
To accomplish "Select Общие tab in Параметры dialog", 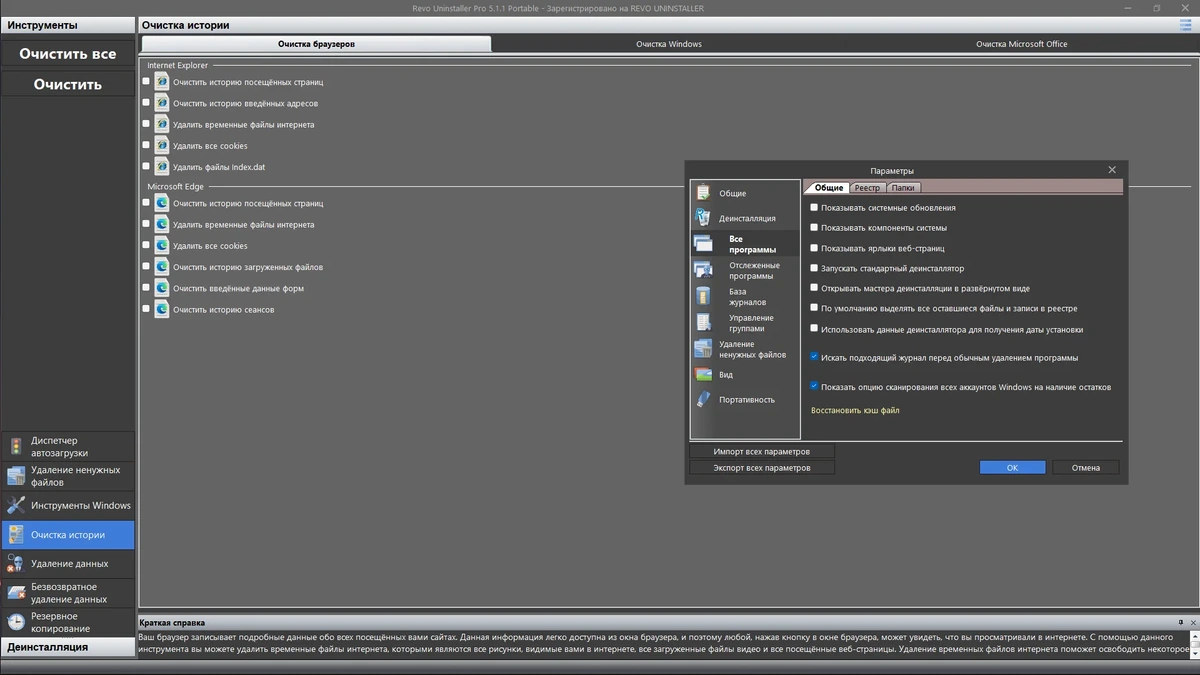I will click(x=828, y=188).
